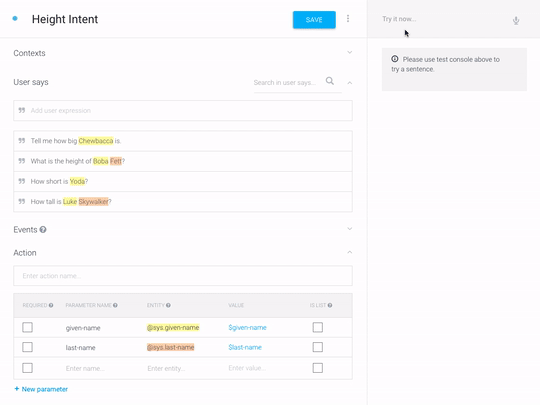
Task: Open the $last-name value link
Action: 245,347
